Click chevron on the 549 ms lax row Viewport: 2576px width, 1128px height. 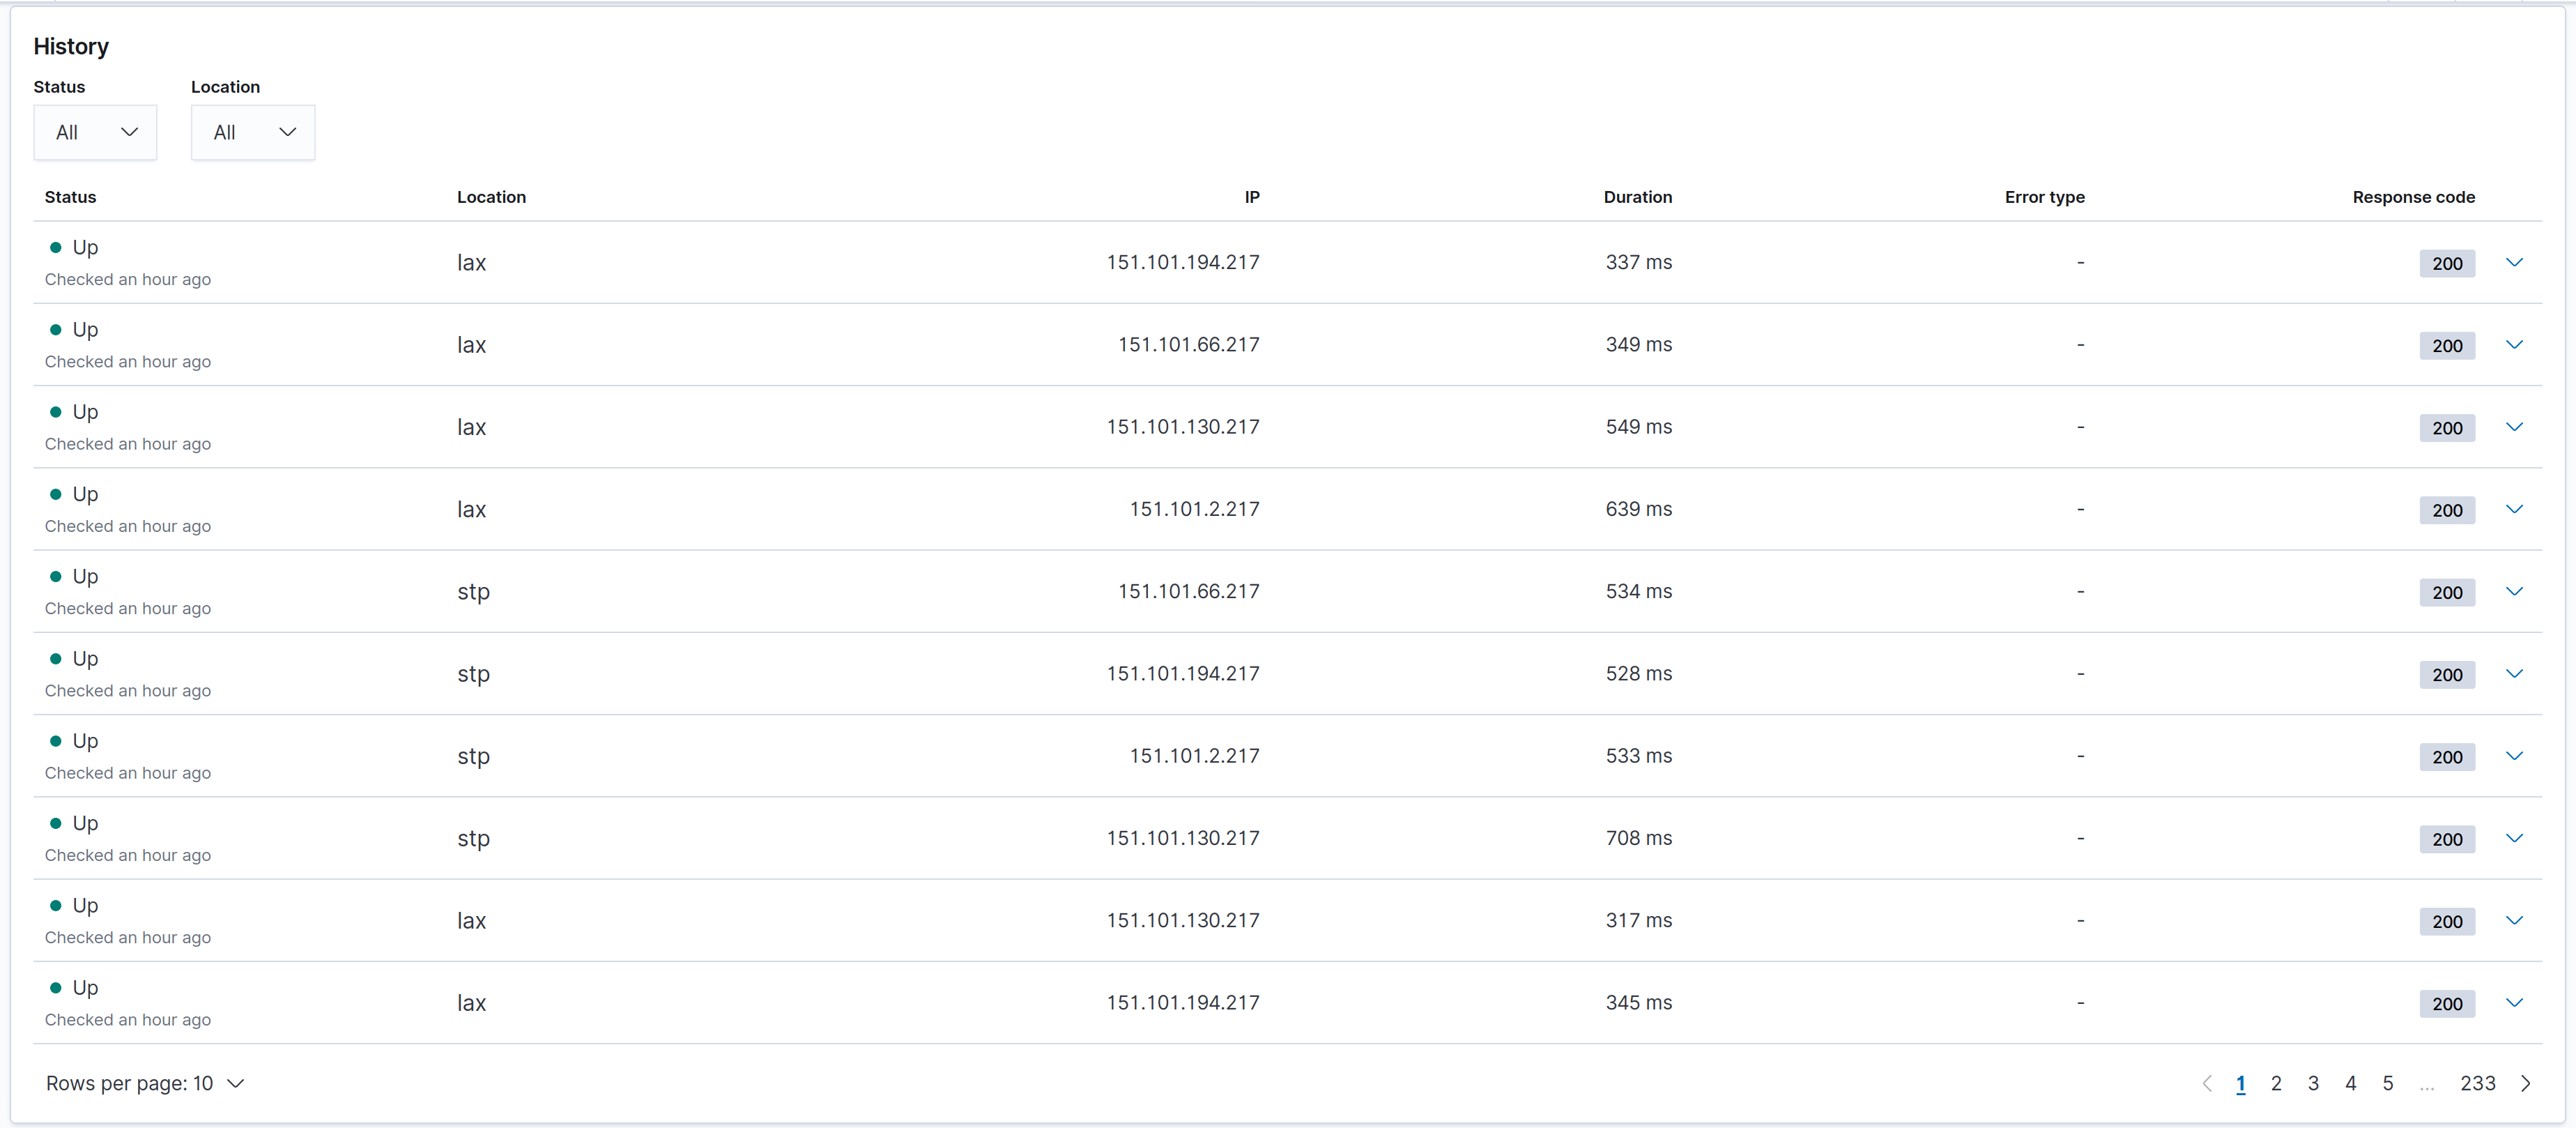2515,427
